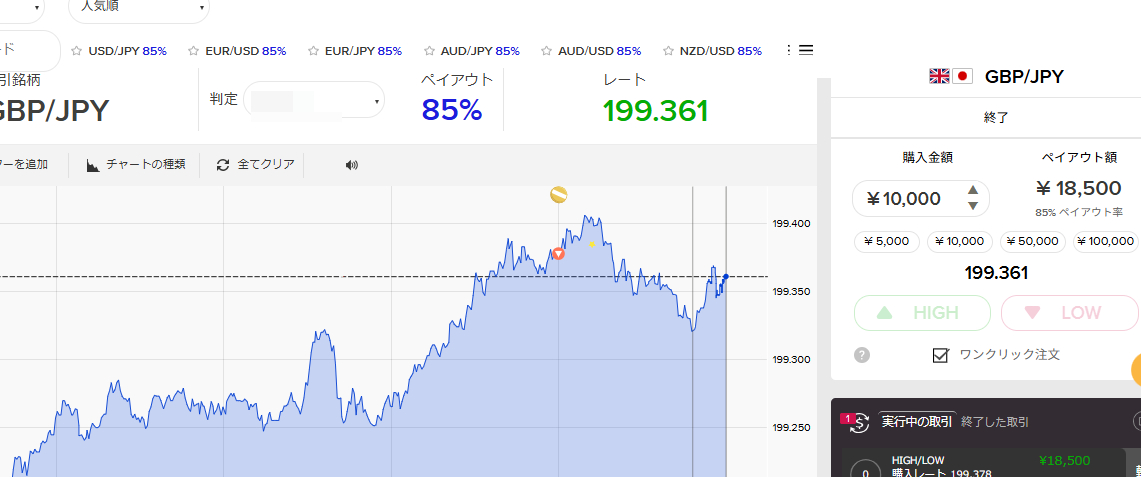Switch to 終了した取引 tab
The height and width of the screenshot is (477, 1141).
pos(994,422)
